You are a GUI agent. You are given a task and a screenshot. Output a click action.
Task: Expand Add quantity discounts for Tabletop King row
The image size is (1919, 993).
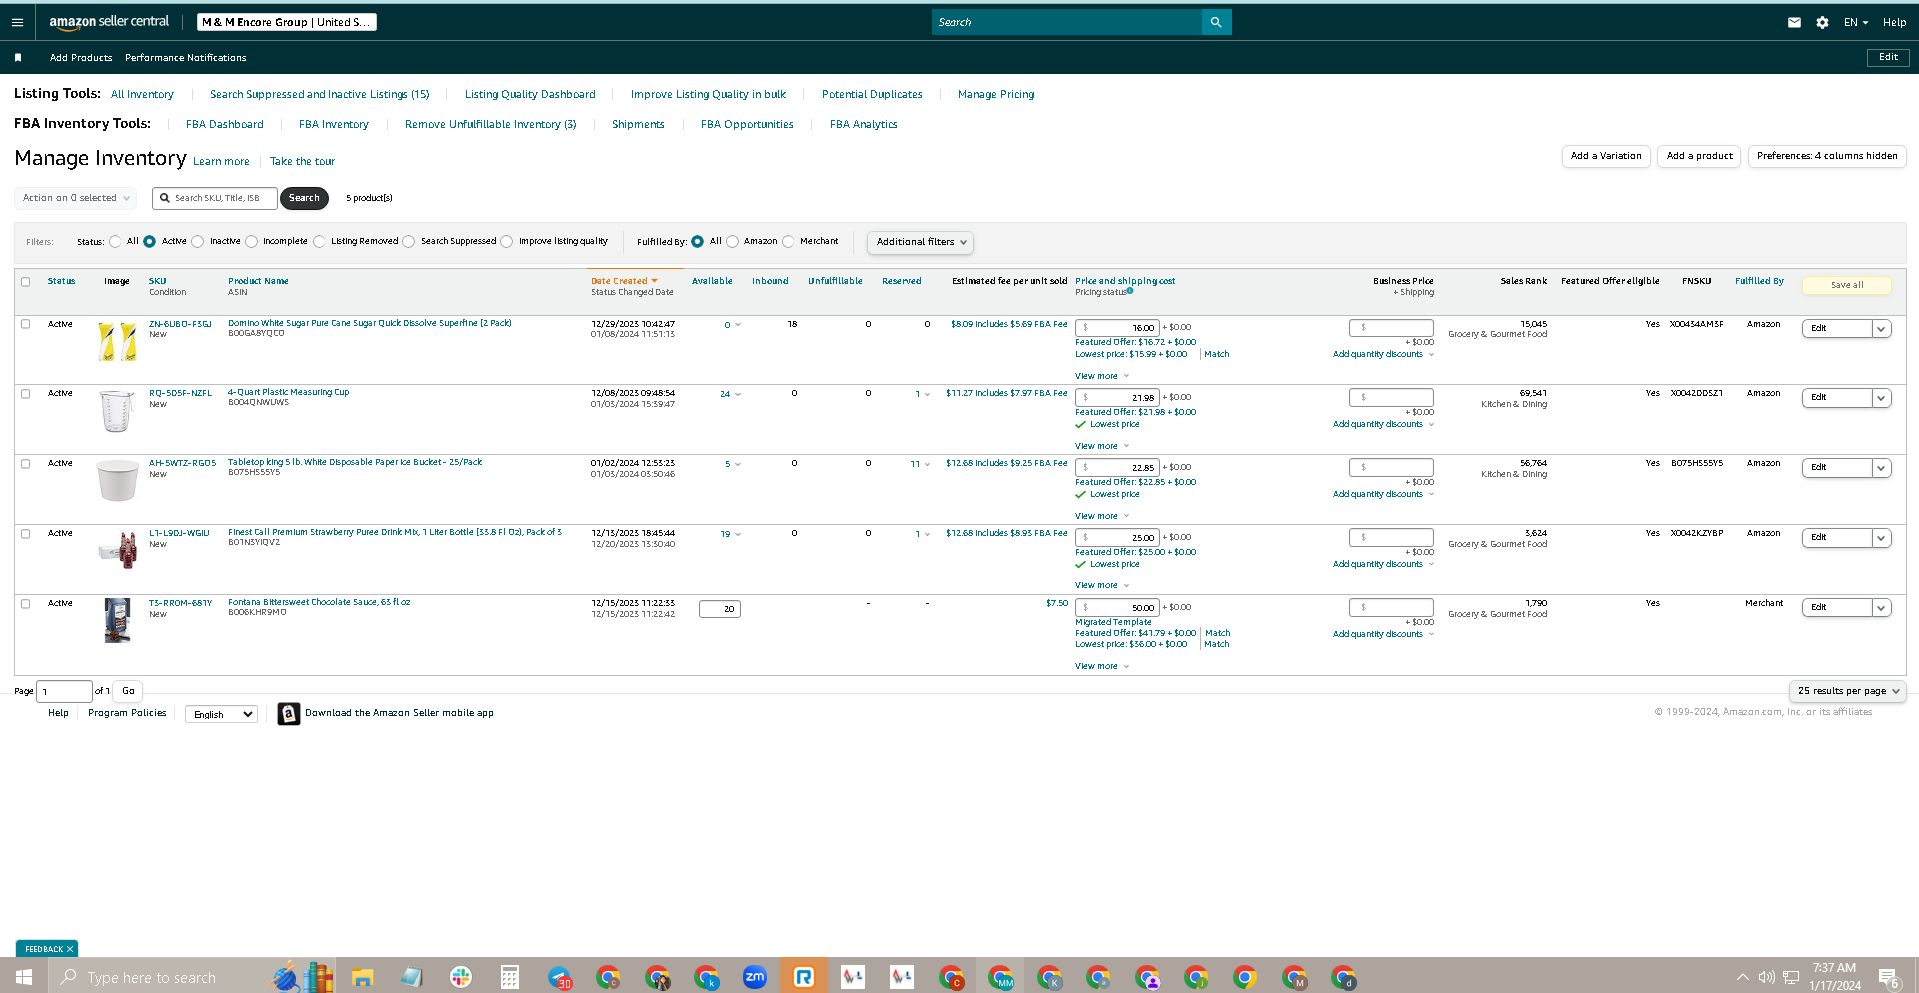pyautogui.click(x=1383, y=494)
